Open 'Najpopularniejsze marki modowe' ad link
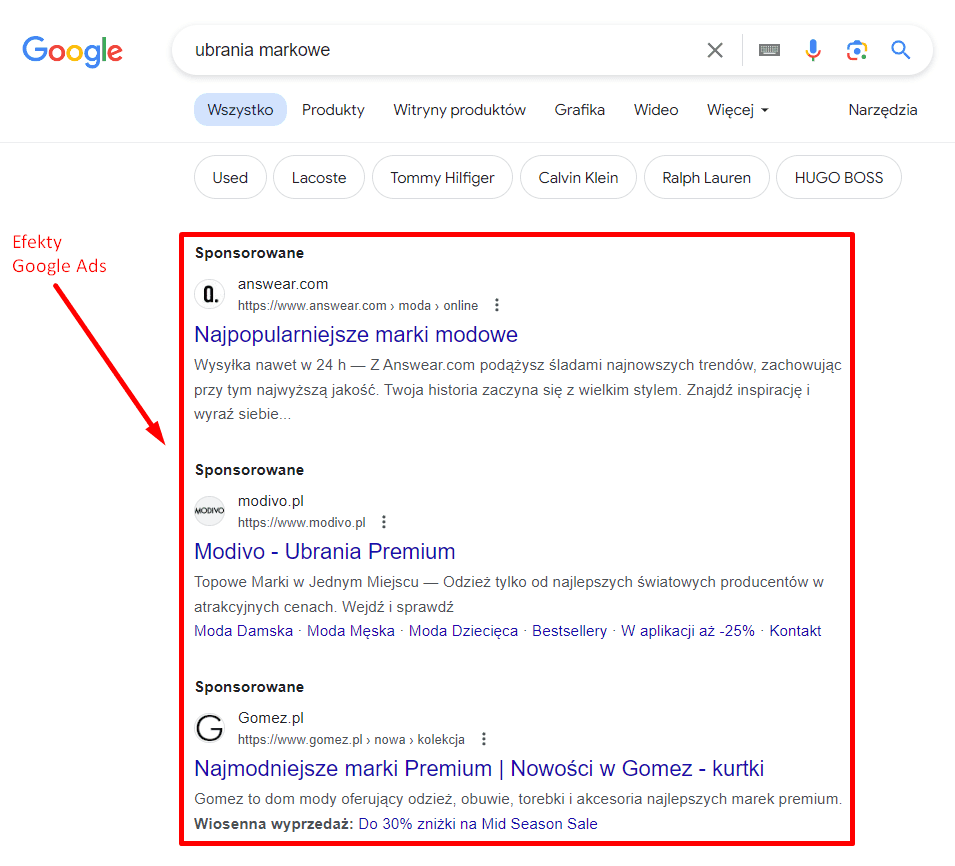The width and height of the screenshot is (955, 866). [356, 334]
